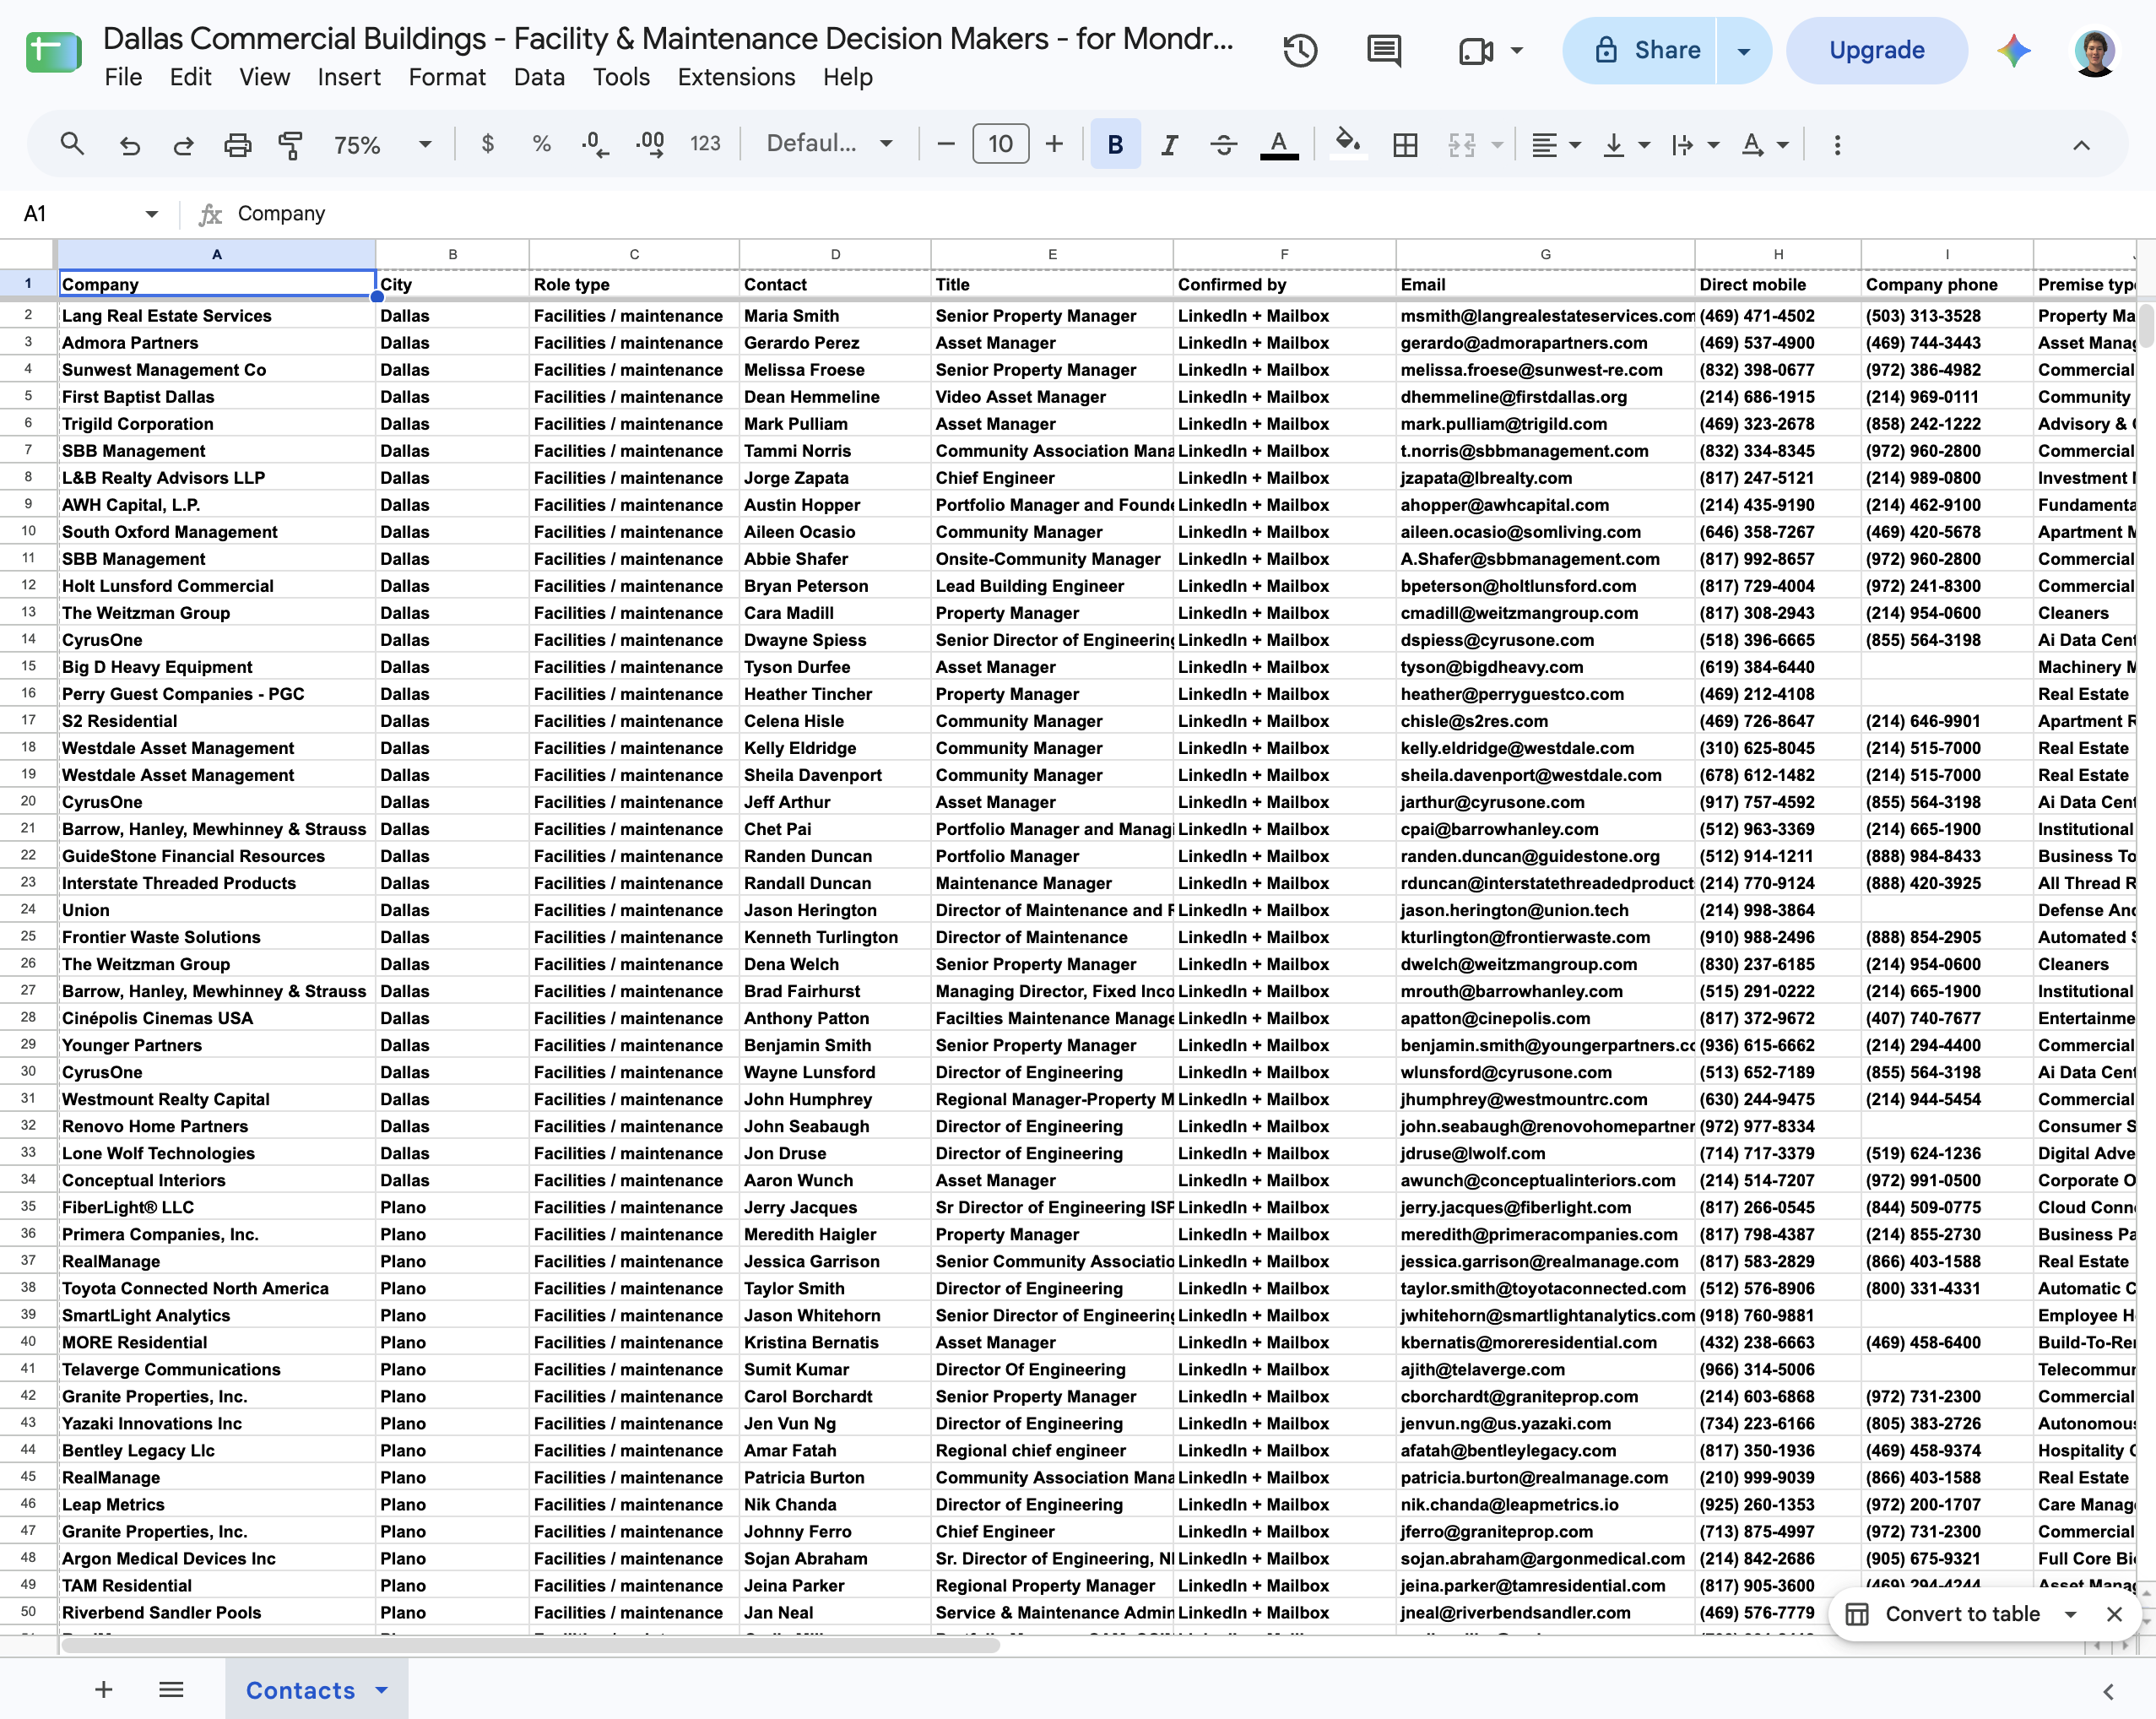Select row 10 header
This screenshot has width=2156, height=1719.
28,532
